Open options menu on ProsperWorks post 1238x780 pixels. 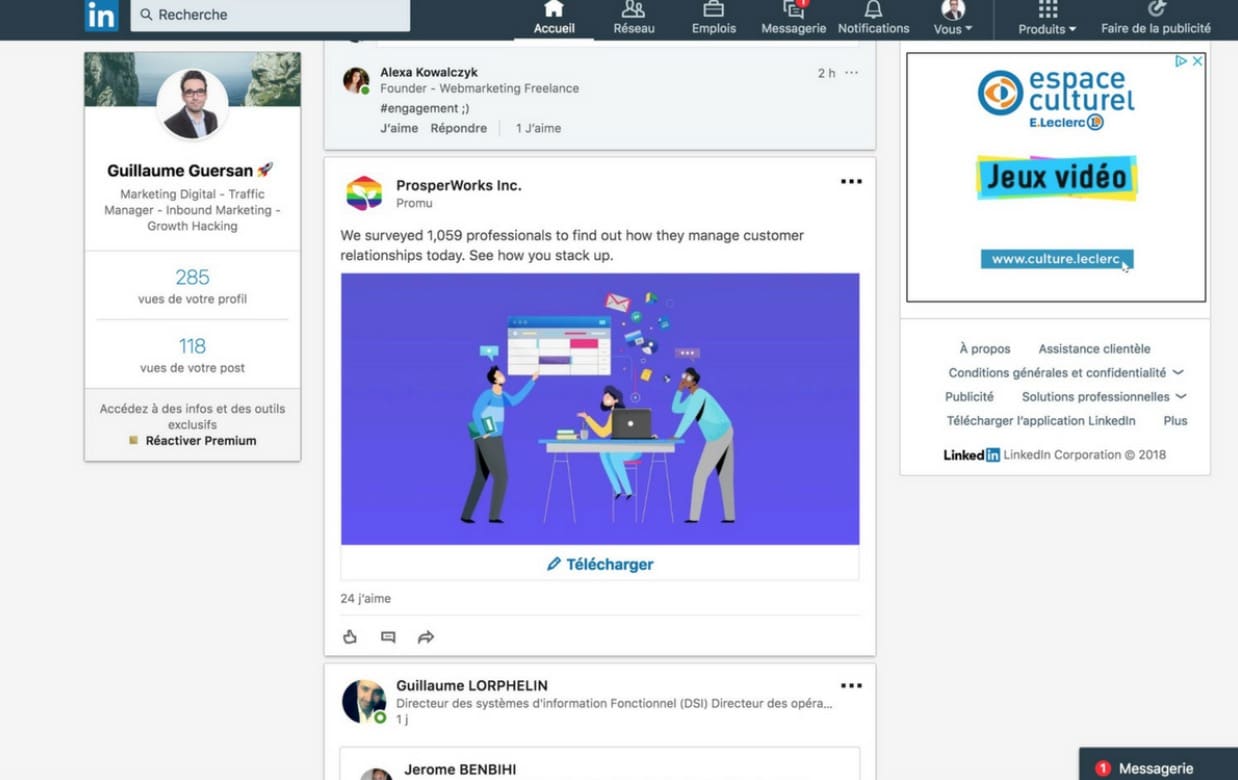tap(851, 182)
